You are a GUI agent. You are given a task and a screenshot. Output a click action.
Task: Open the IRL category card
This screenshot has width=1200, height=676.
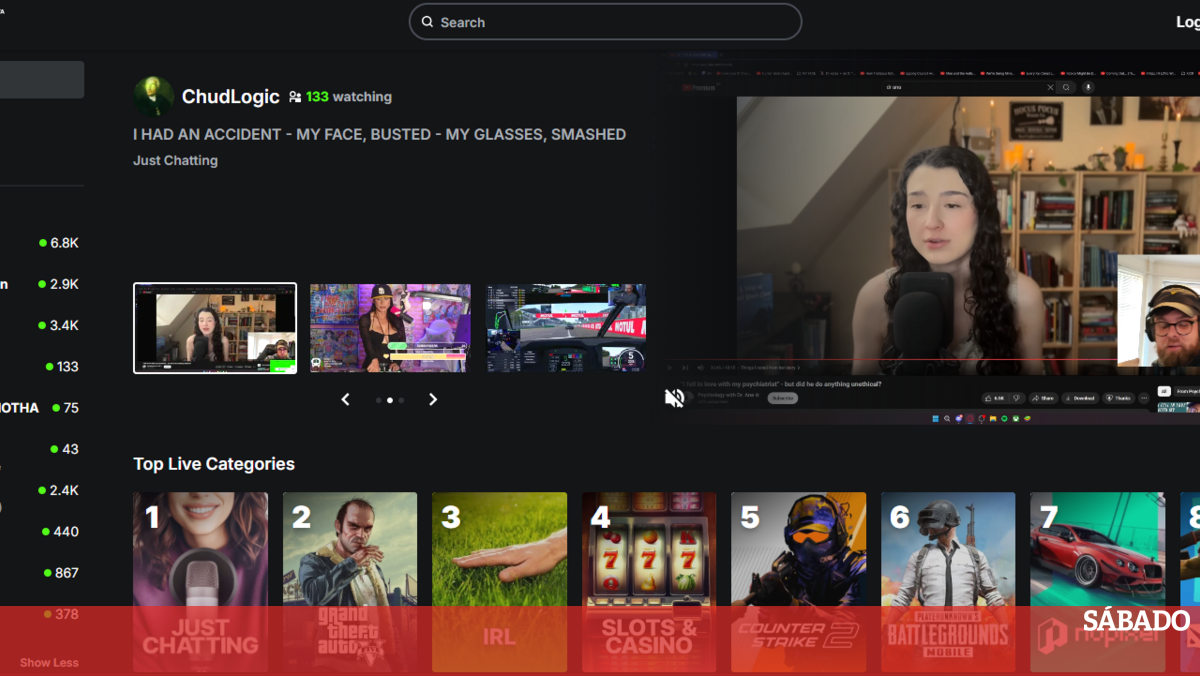[499, 582]
